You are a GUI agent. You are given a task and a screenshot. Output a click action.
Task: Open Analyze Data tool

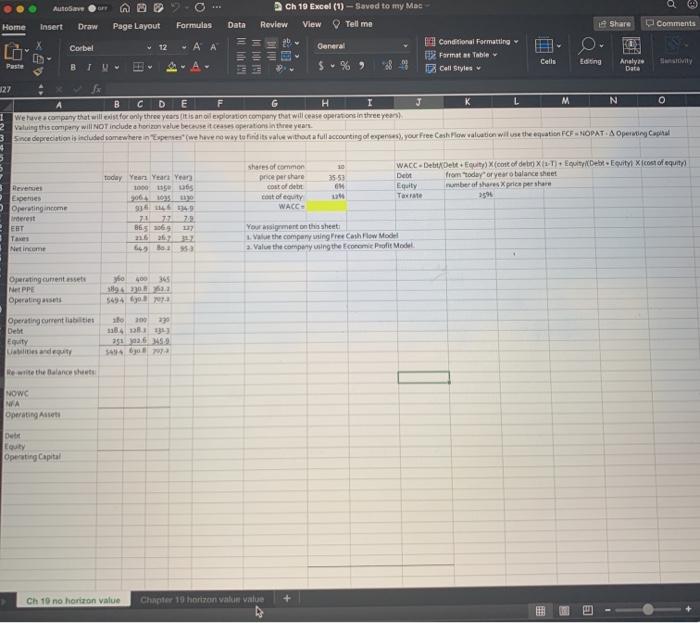point(632,54)
